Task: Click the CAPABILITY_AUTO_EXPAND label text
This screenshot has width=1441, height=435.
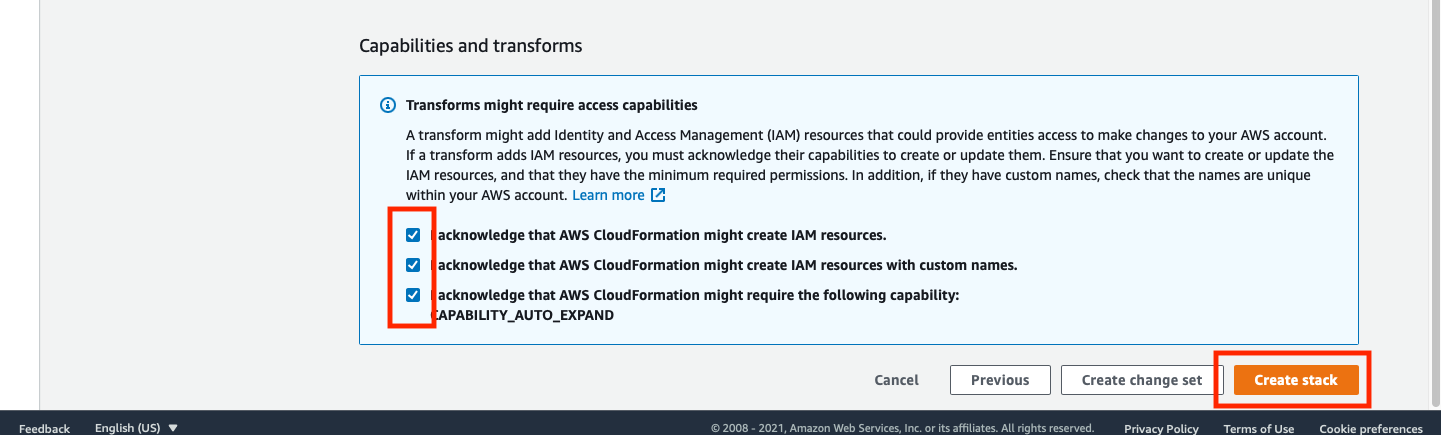Action: coord(522,314)
